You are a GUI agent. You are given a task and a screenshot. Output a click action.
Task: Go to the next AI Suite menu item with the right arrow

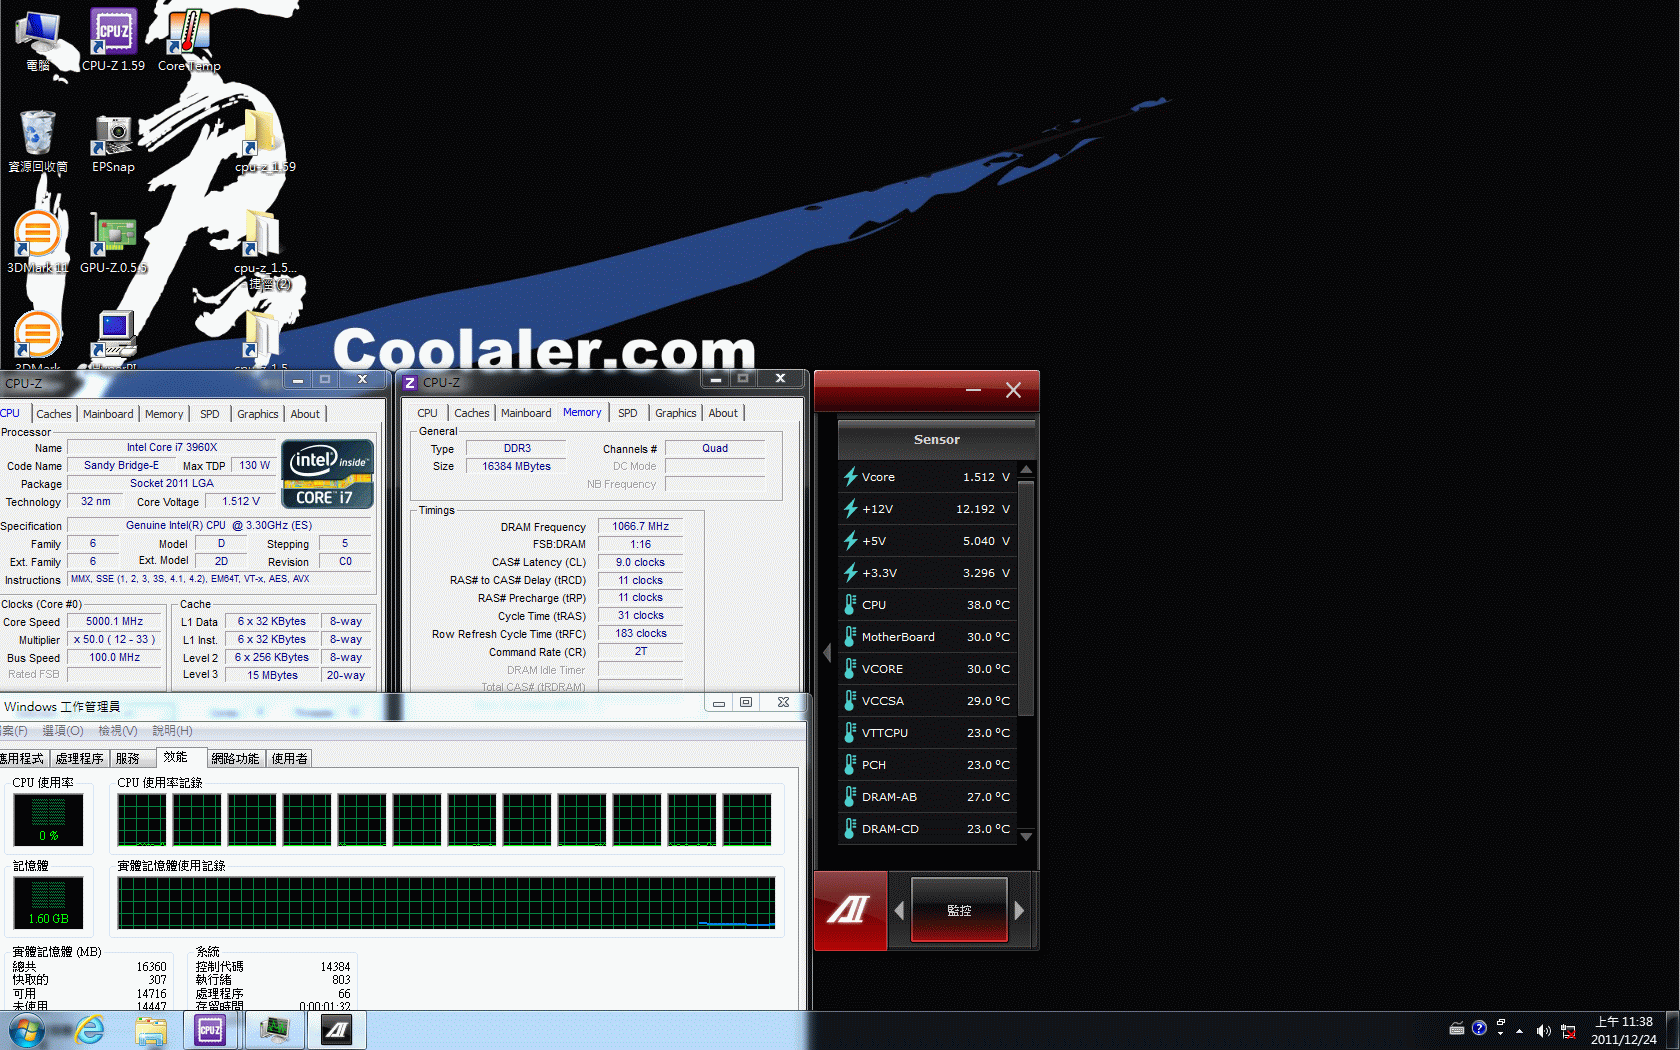pos(1020,911)
